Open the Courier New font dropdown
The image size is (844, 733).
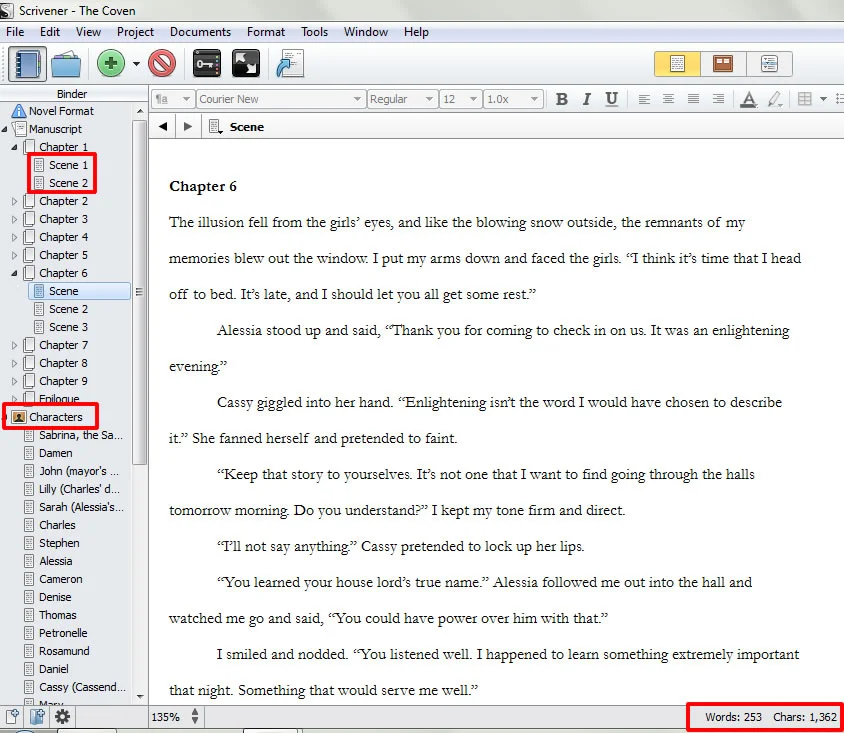pyautogui.click(x=280, y=99)
